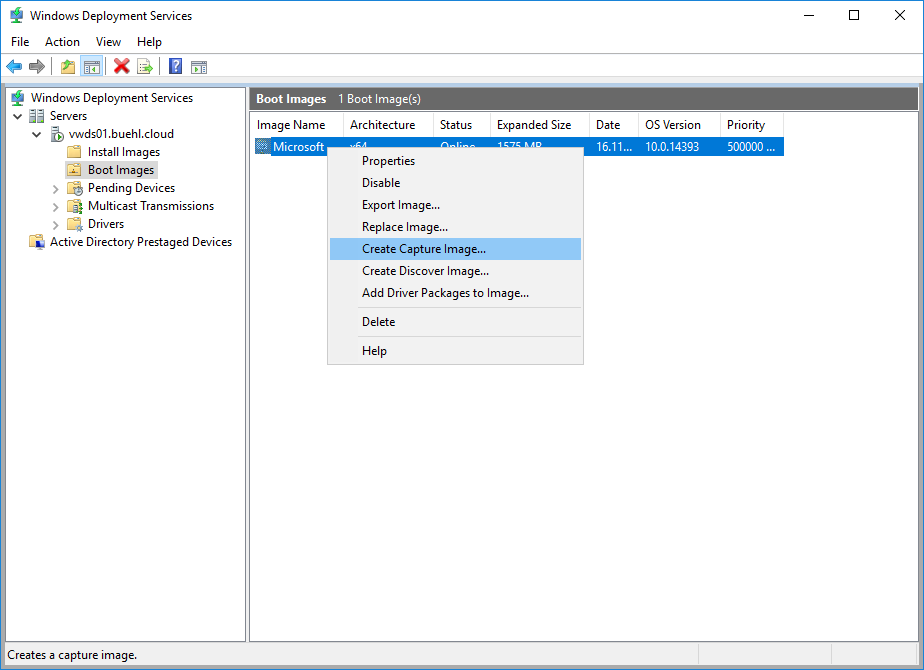This screenshot has width=924, height=670.
Task: Choose Properties from the context menu
Action: [x=456, y=161]
